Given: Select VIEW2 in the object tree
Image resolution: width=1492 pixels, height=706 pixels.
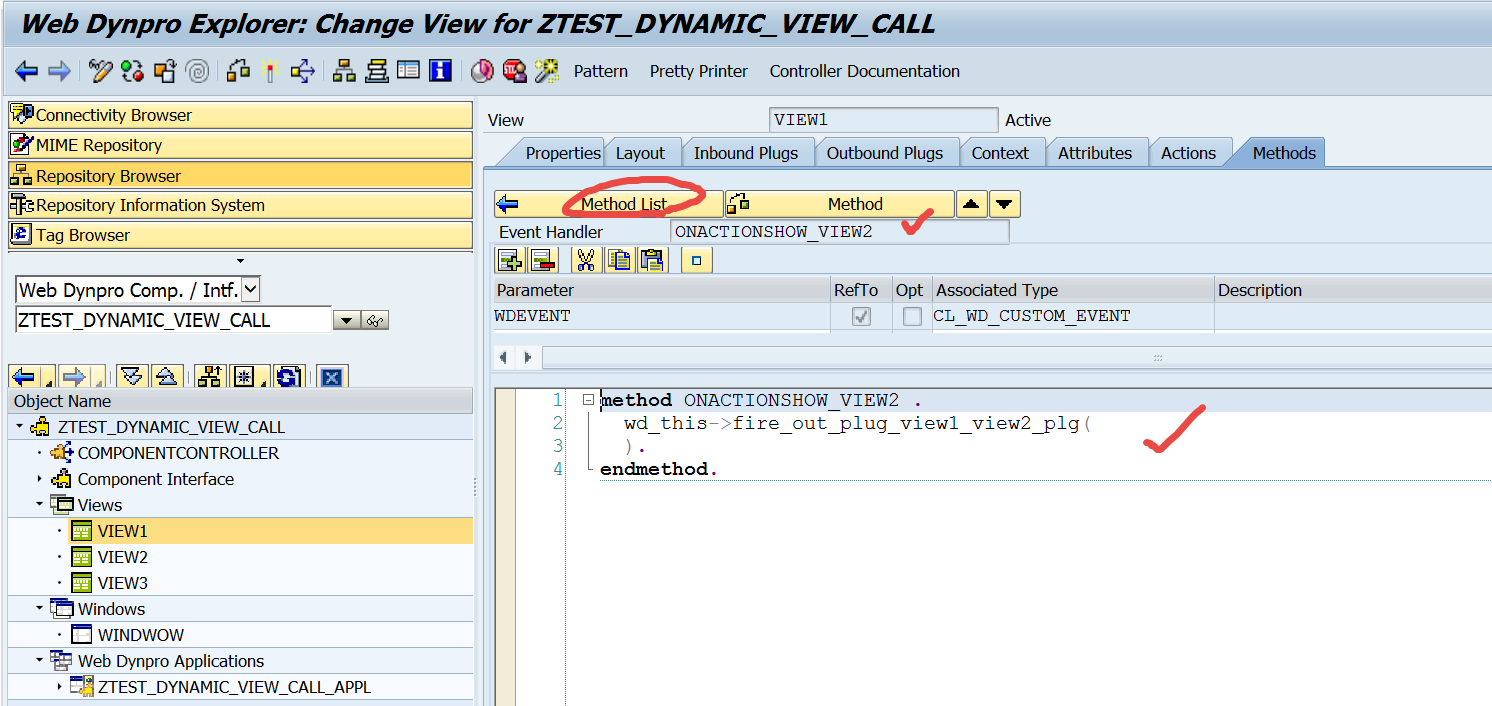Looking at the screenshot, I should 122,557.
